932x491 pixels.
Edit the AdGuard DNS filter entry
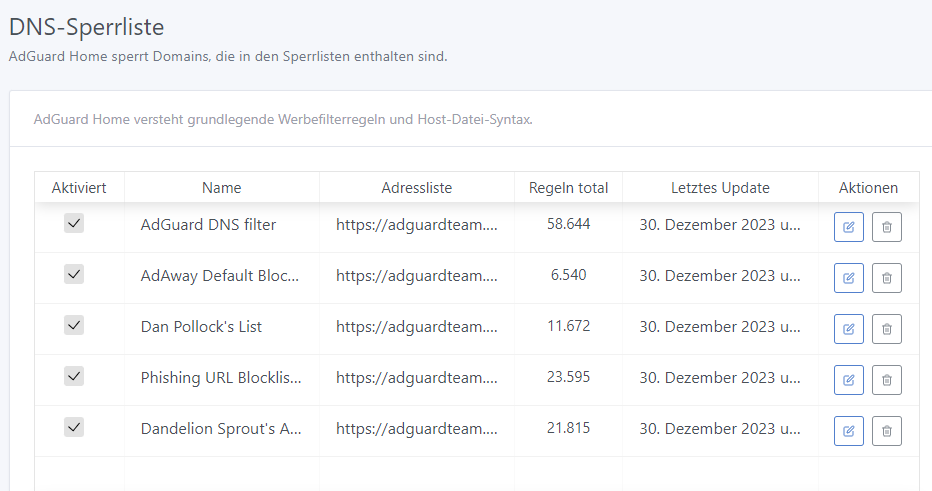[848, 227]
